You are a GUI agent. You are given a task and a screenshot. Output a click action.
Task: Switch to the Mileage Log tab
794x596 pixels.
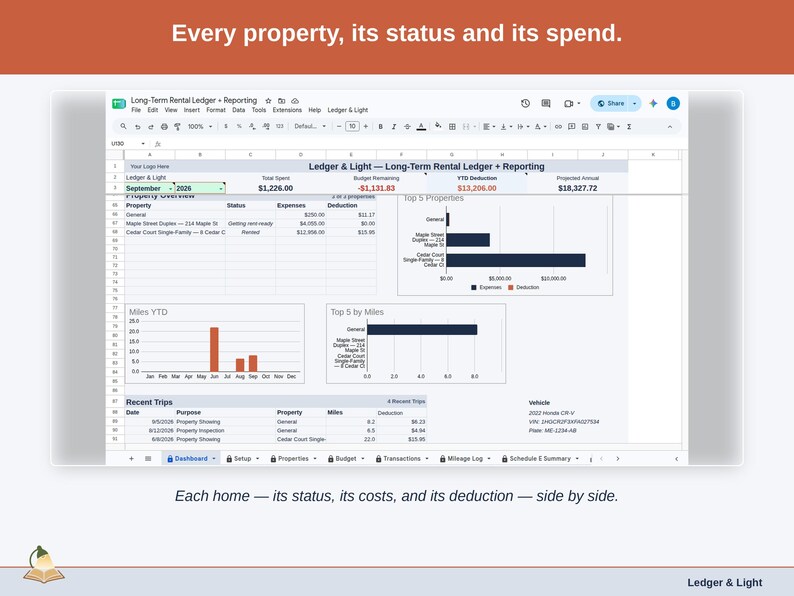pyautogui.click(x=465, y=459)
